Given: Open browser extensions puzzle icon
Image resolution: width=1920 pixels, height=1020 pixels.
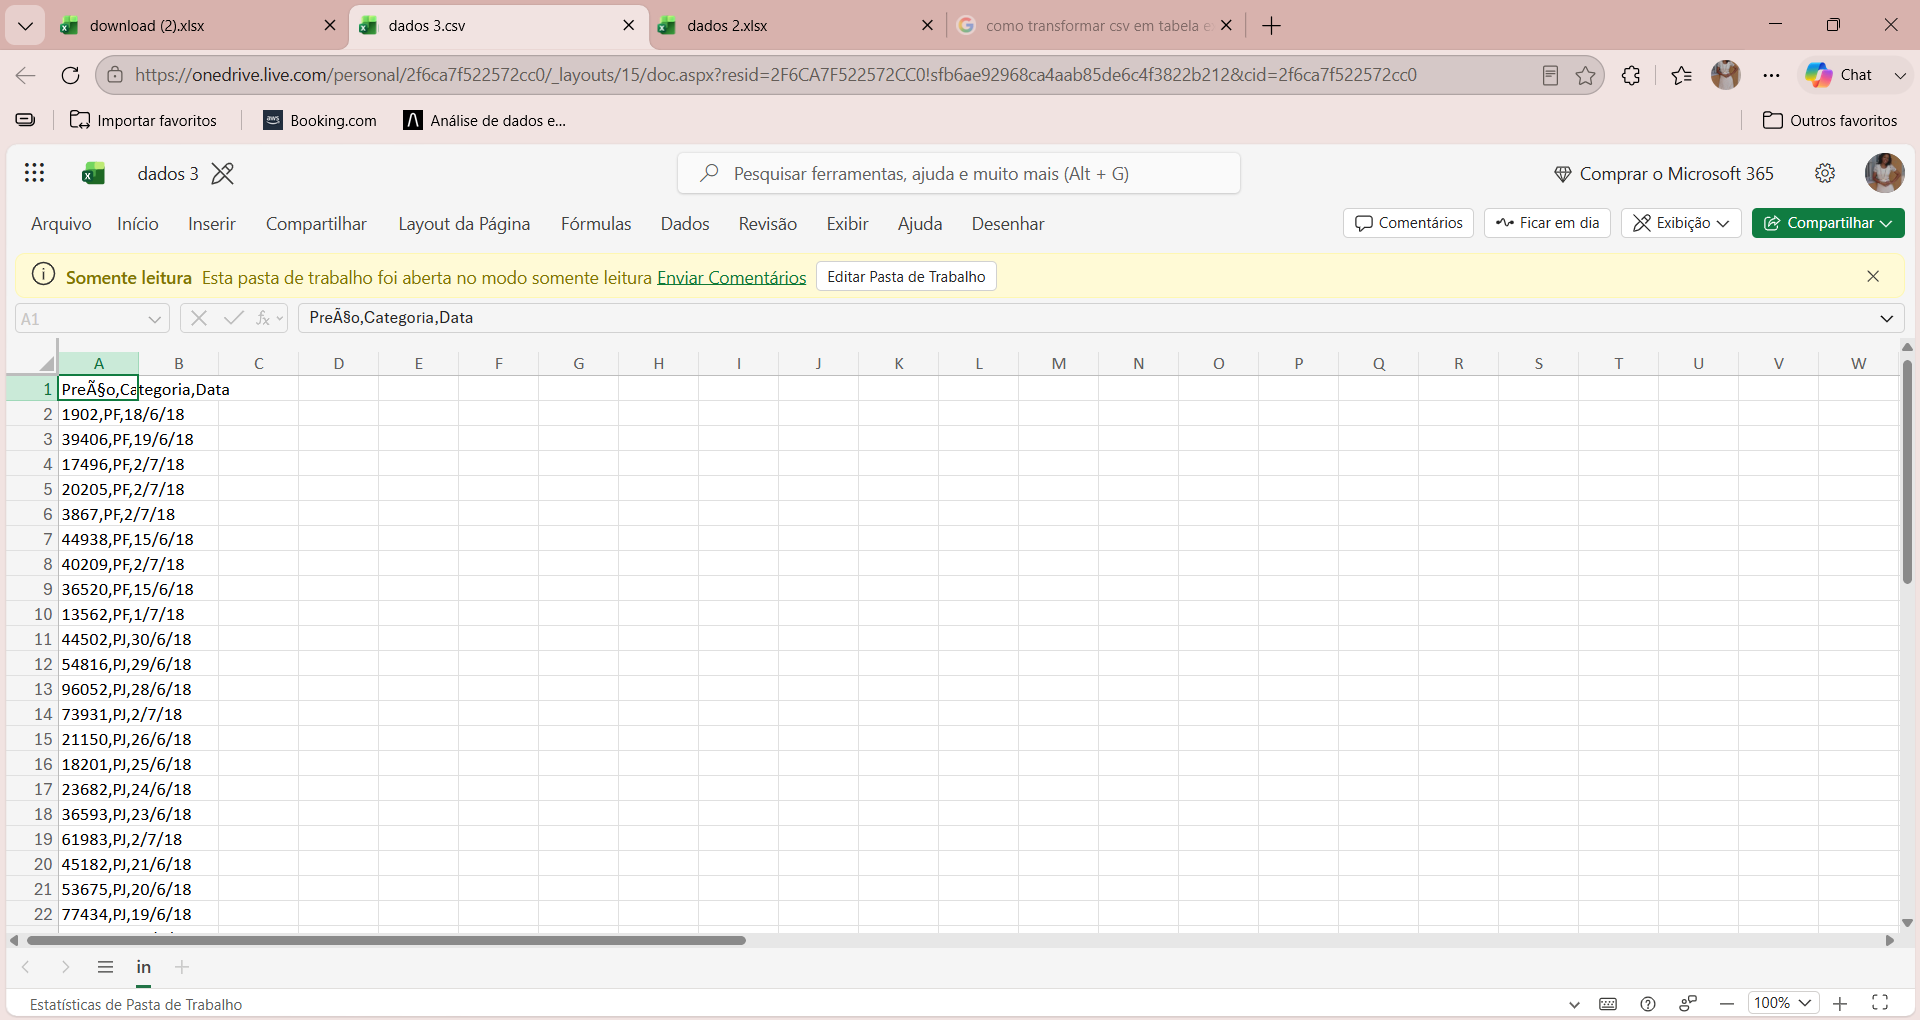Looking at the screenshot, I should pyautogui.click(x=1631, y=75).
